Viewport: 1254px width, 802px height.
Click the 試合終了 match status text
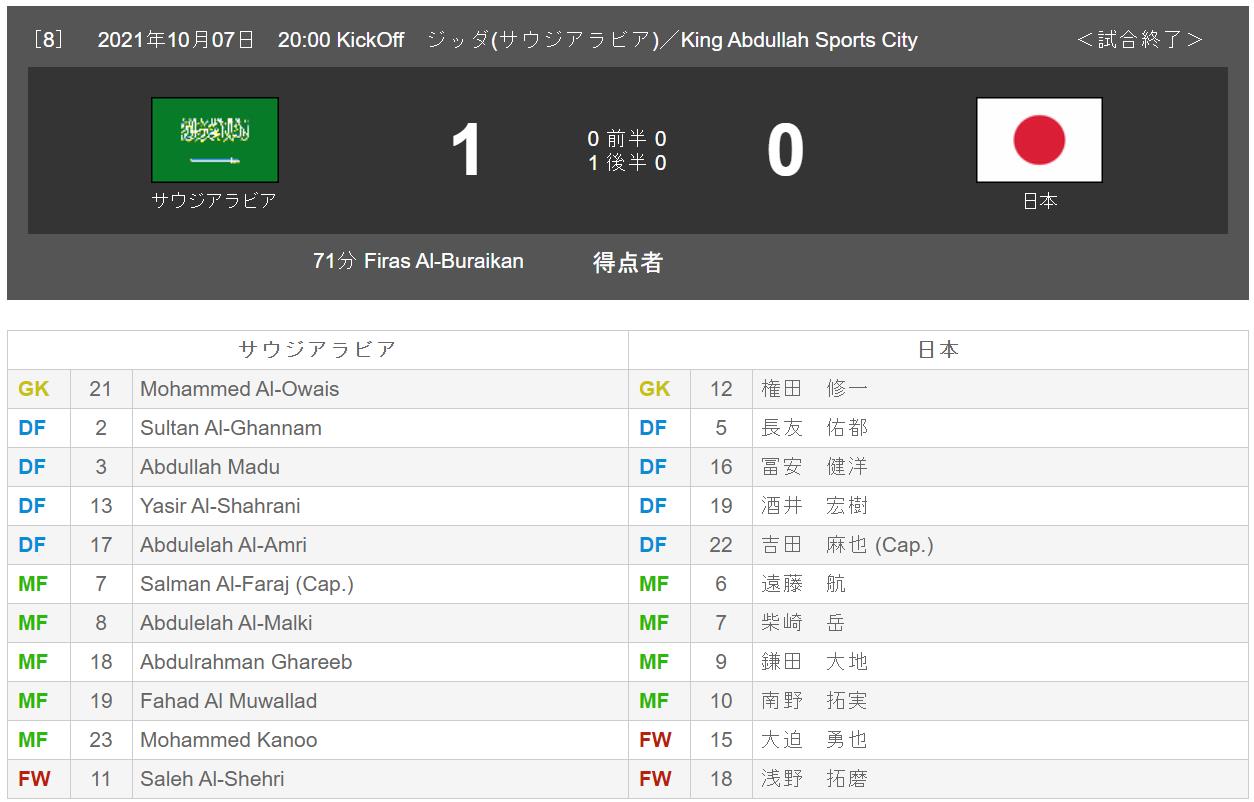click(x=1140, y=40)
